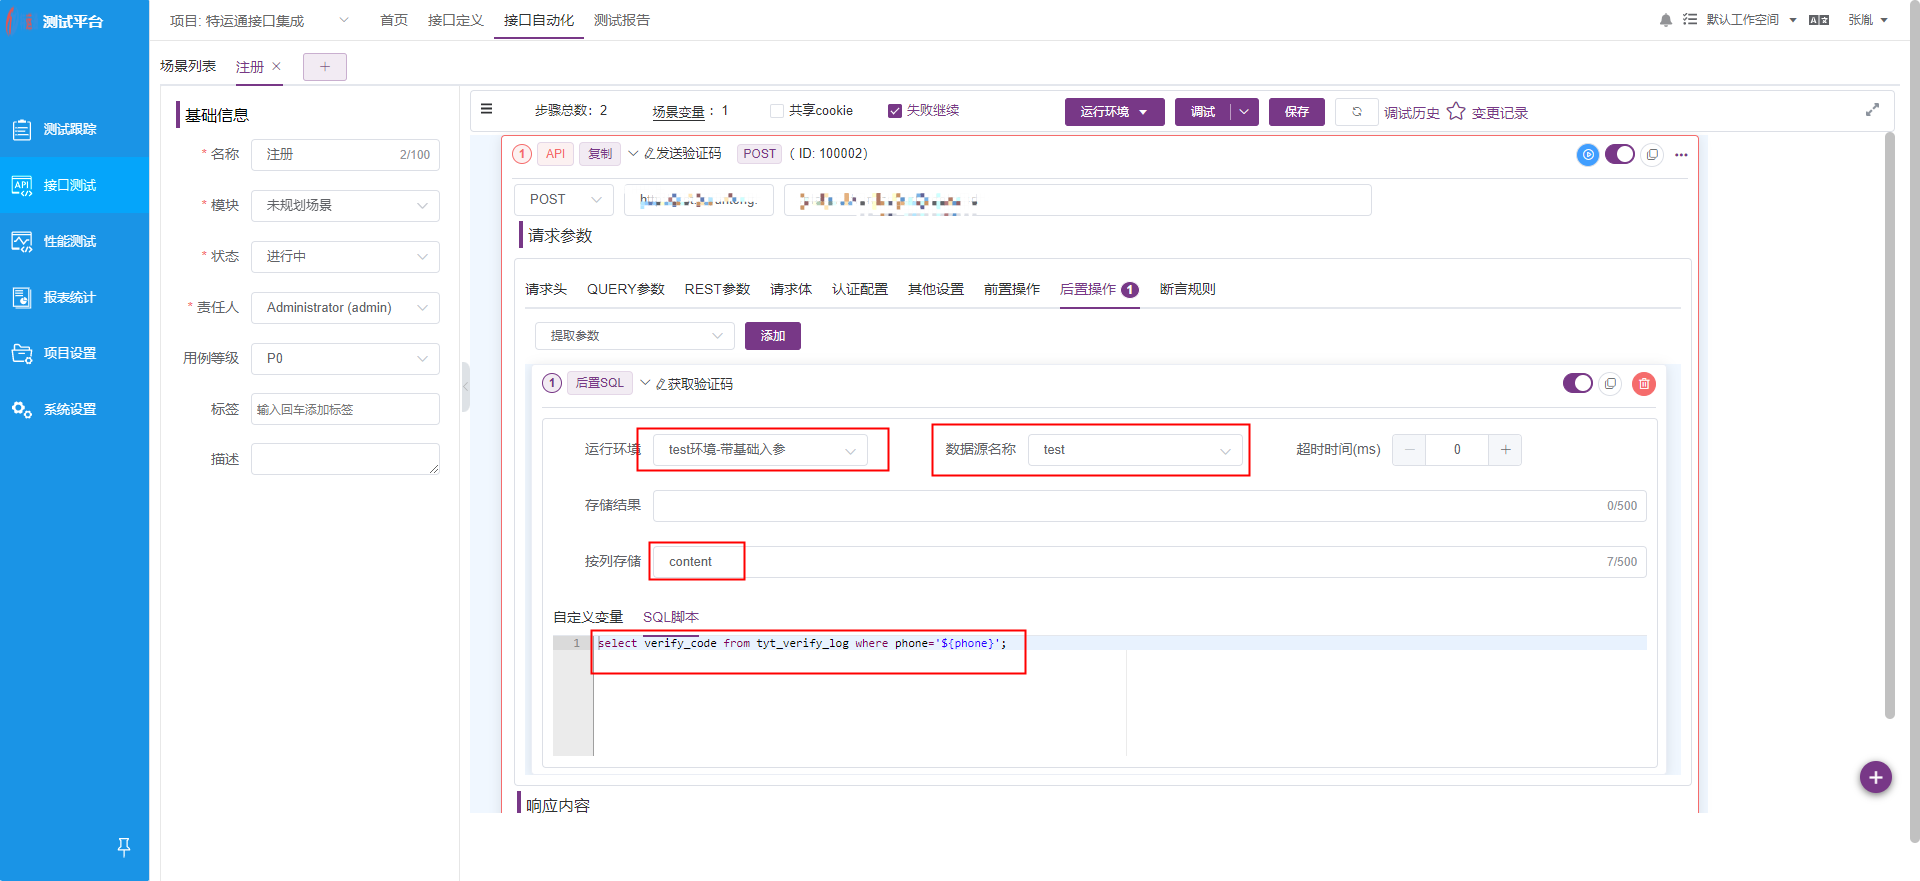The height and width of the screenshot is (881, 1920).
Task: Open 数据源名称 dropdown test
Action: (x=1135, y=450)
